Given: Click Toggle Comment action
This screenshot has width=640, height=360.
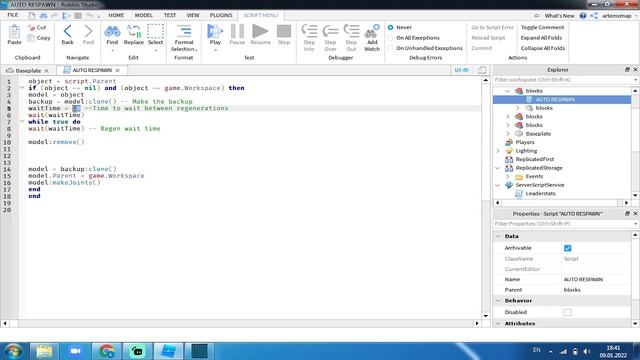Looking at the screenshot, I should pos(542,27).
